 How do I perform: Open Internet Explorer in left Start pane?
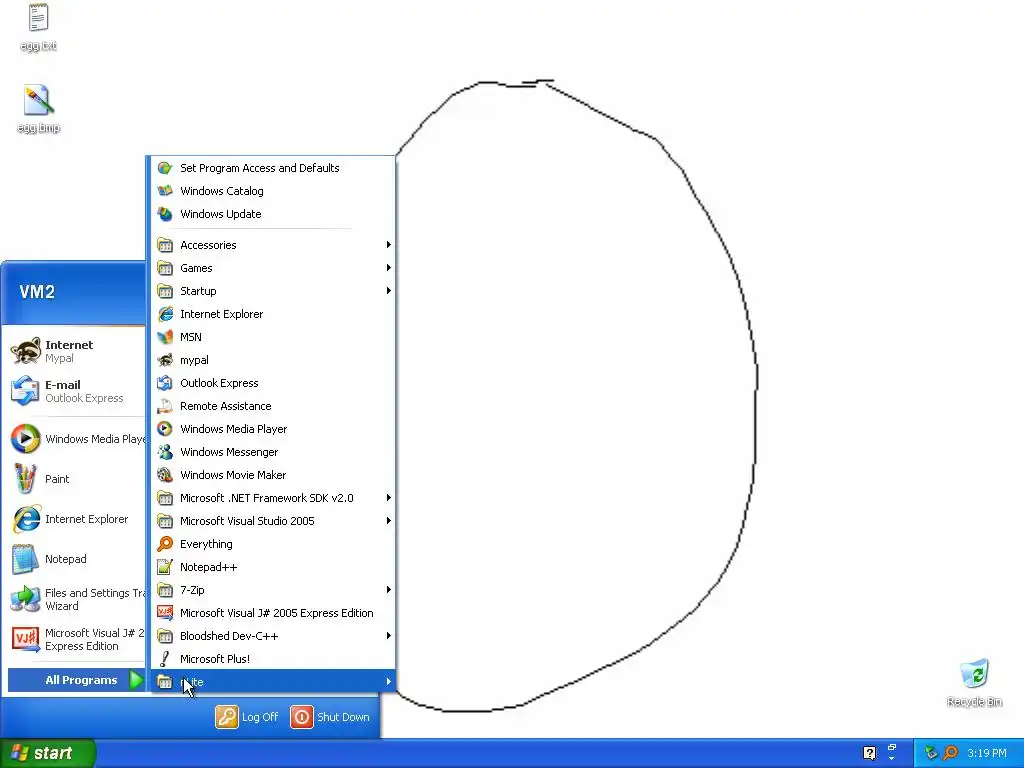click(75, 519)
